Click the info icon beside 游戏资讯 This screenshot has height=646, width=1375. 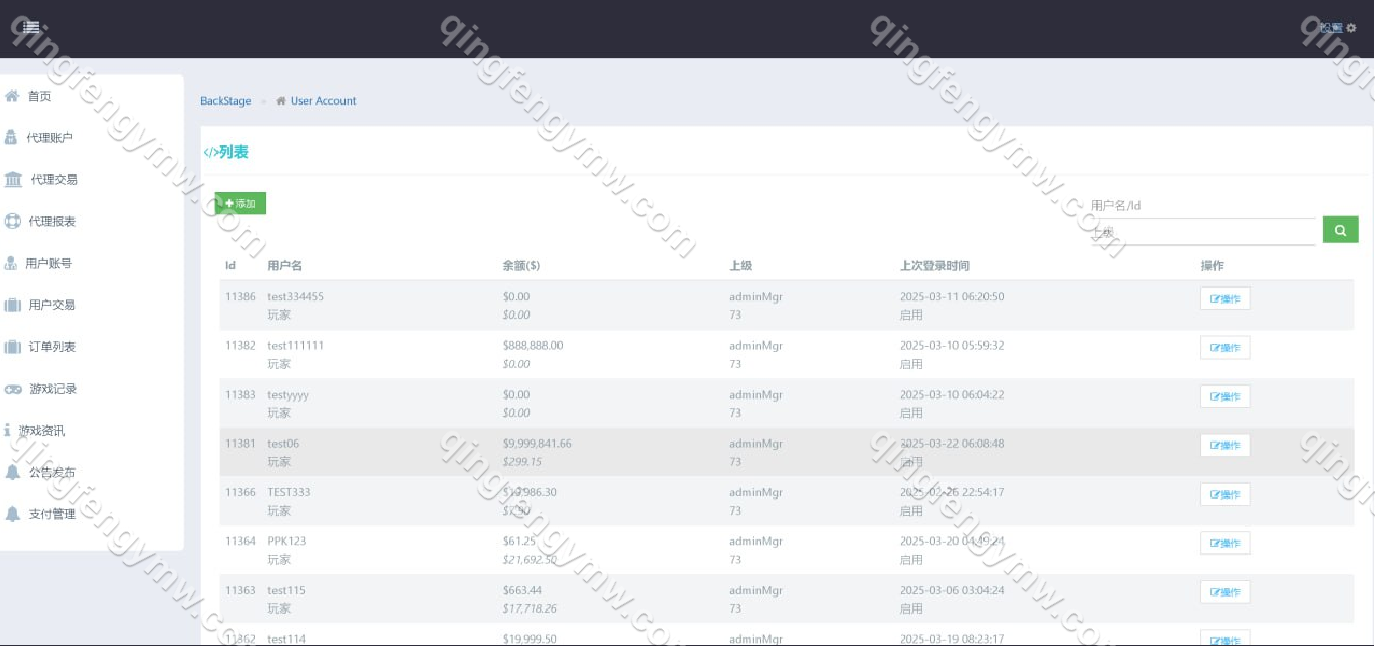pos(7,430)
